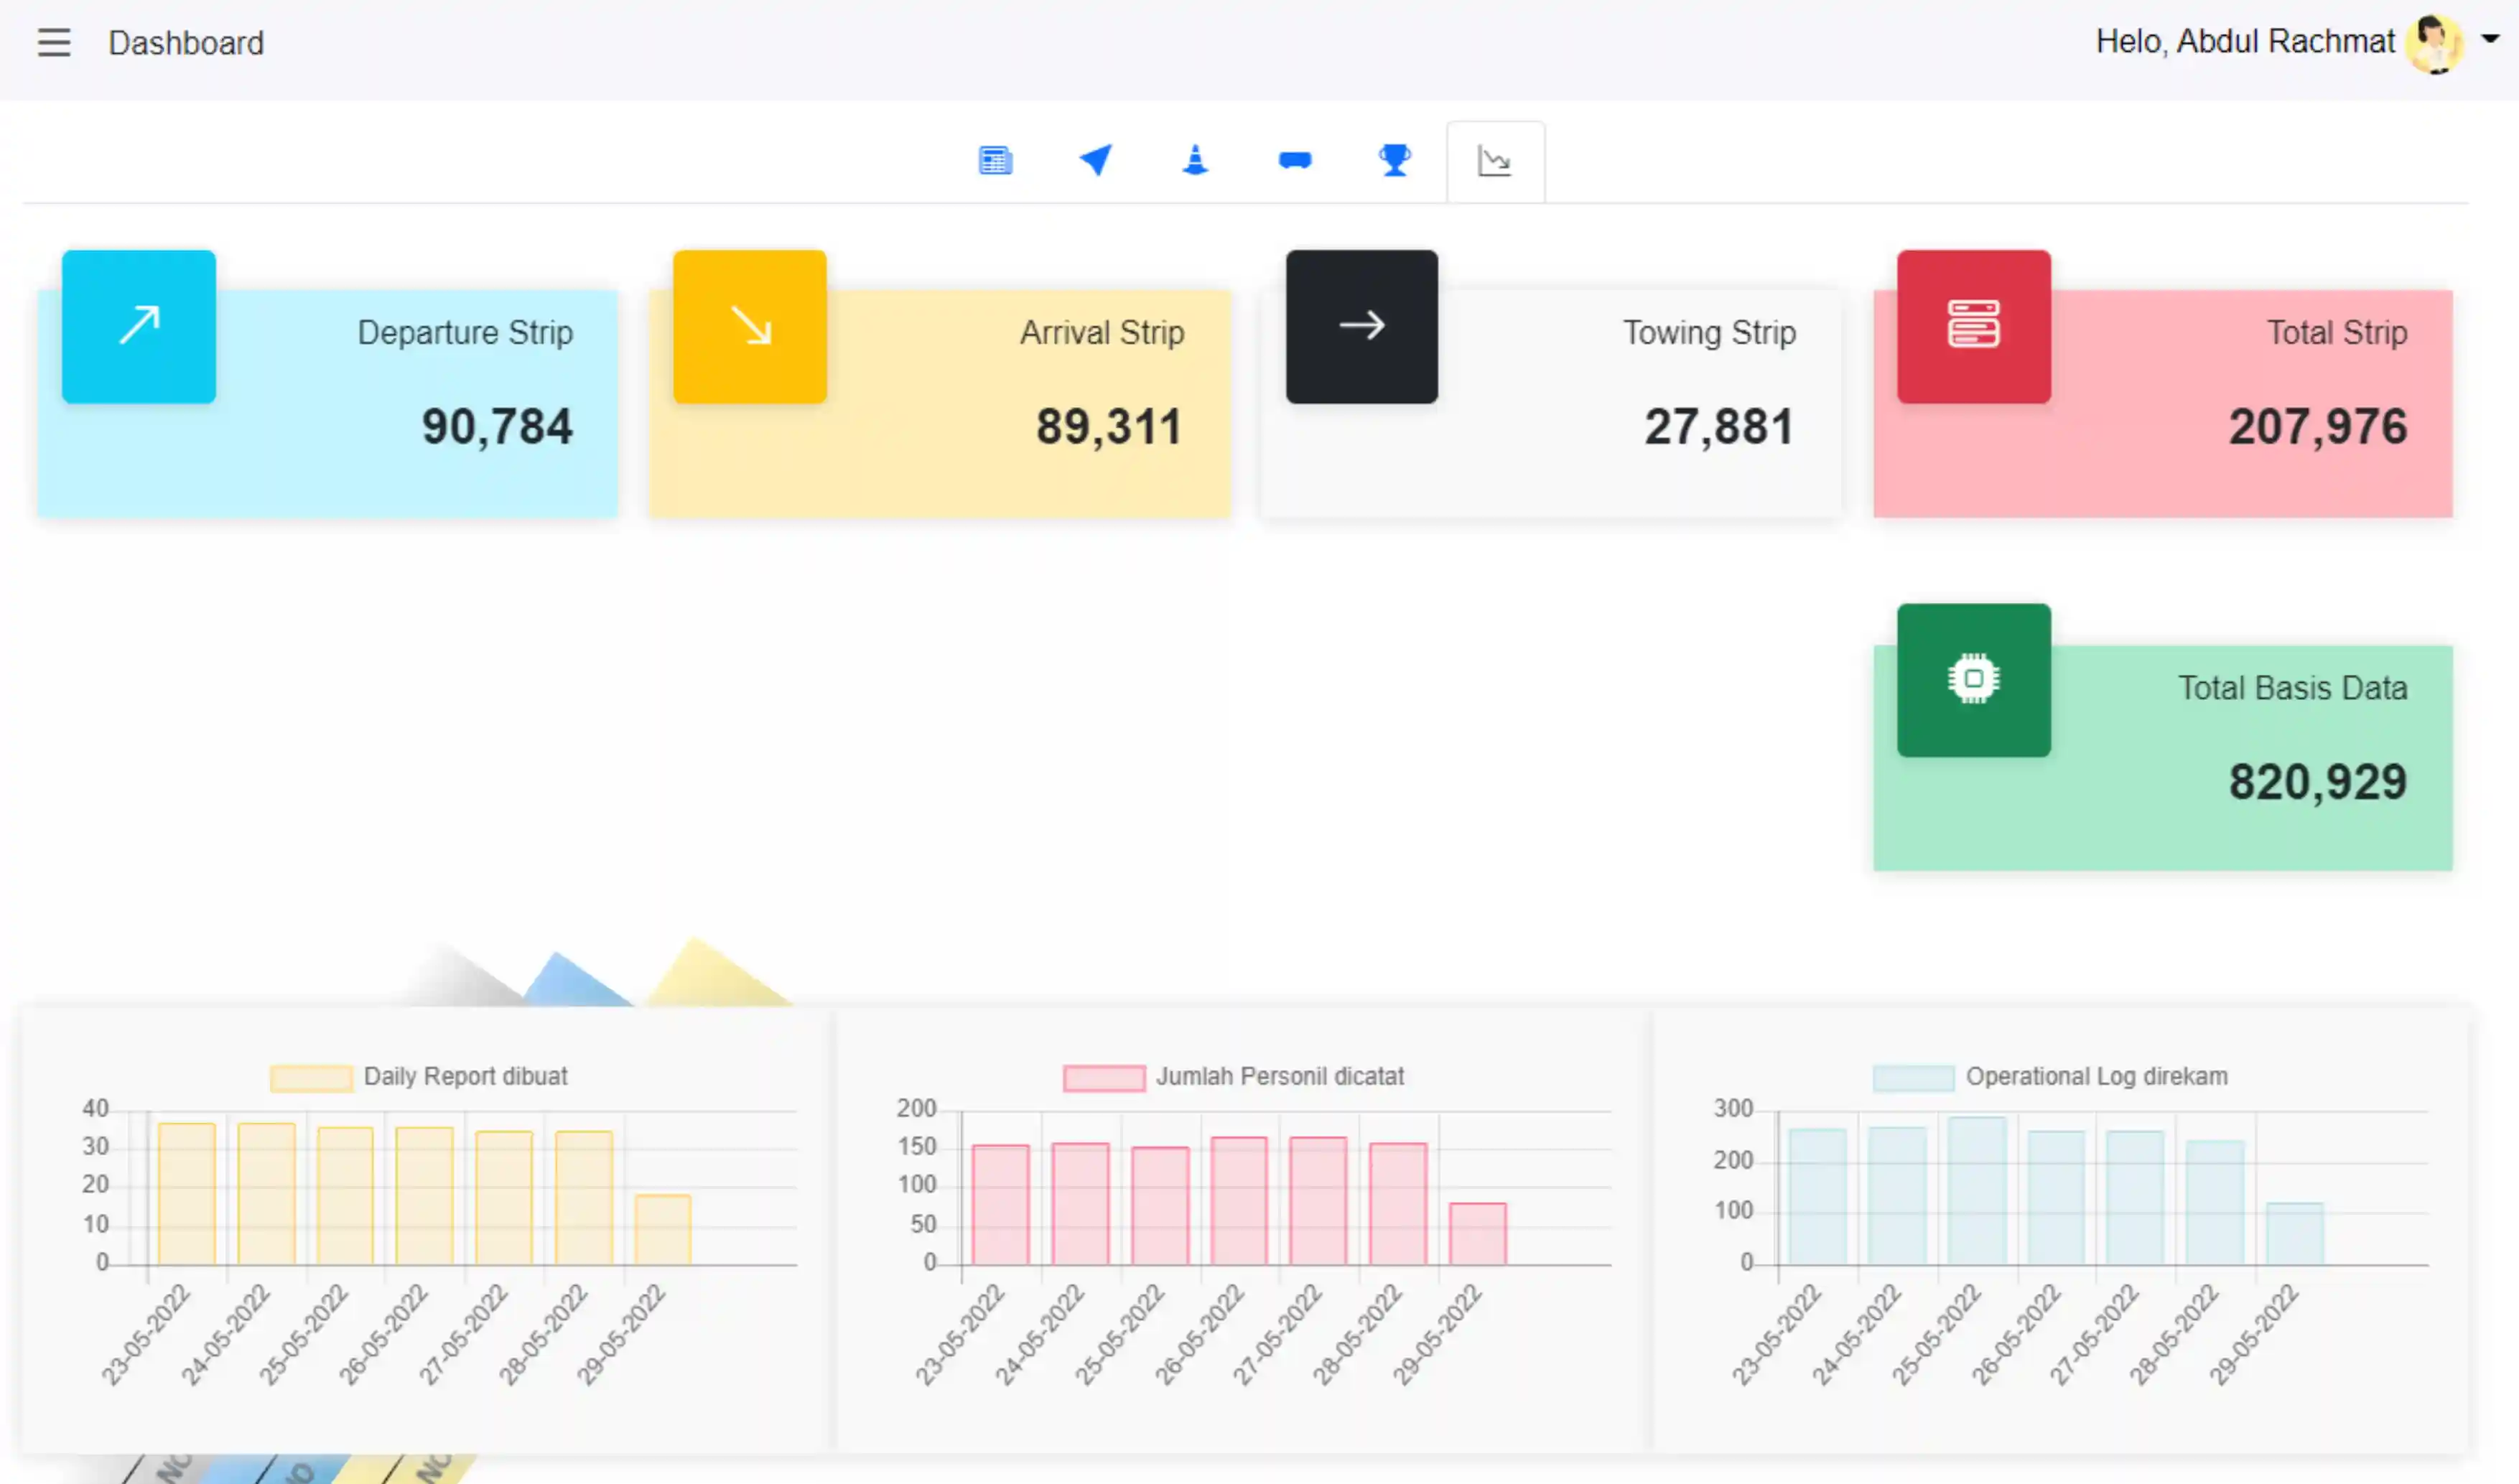This screenshot has width=2519, height=1484.
Task: Click the black Towing Strip arrow icon
Action: tap(1362, 326)
